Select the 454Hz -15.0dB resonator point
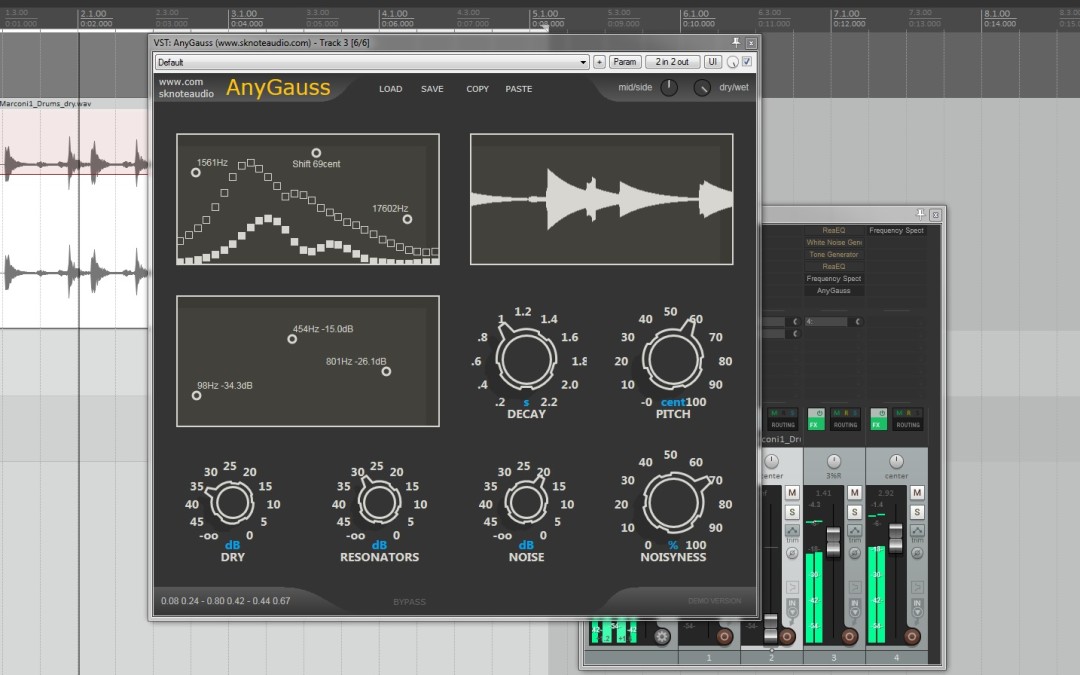The height and width of the screenshot is (675, 1080). [x=292, y=339]
